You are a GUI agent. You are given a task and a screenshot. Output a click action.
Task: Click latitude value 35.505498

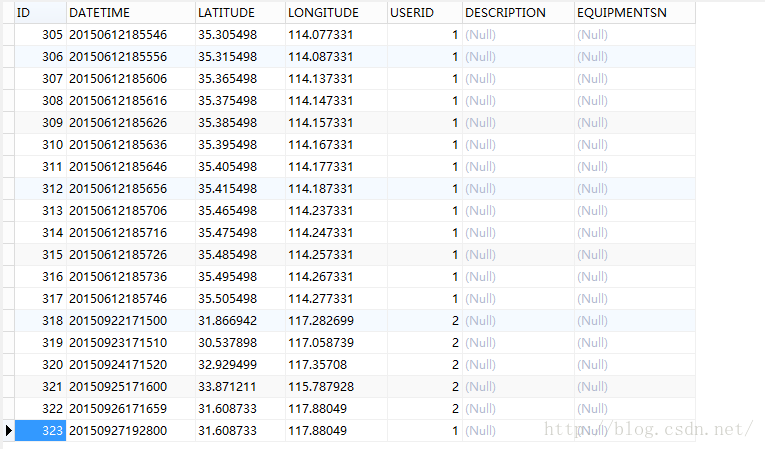point(240,298)
